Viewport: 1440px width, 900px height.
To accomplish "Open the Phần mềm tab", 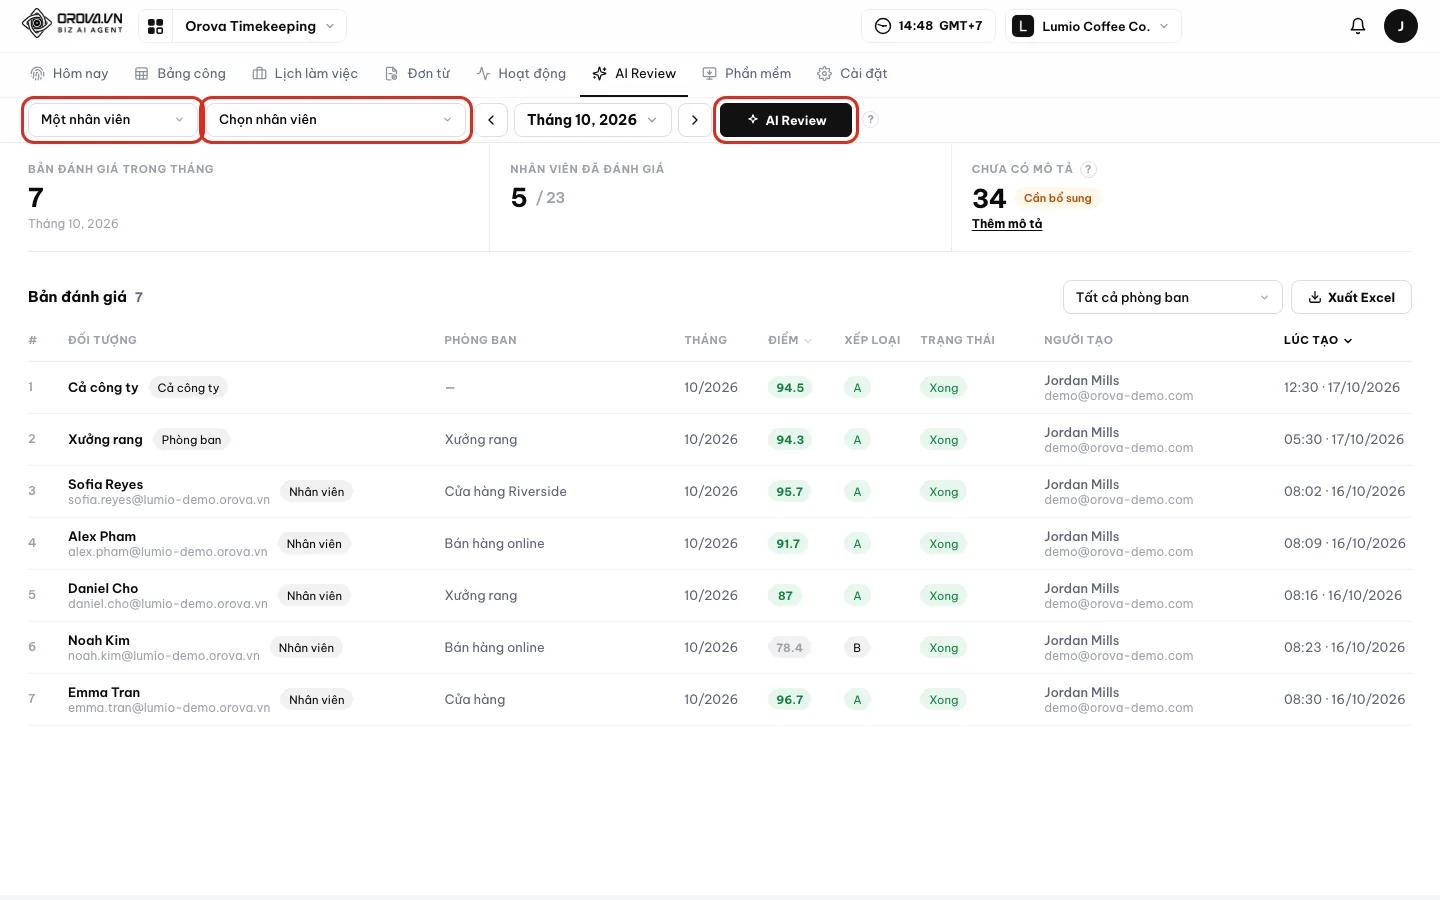I will (747, 74).
